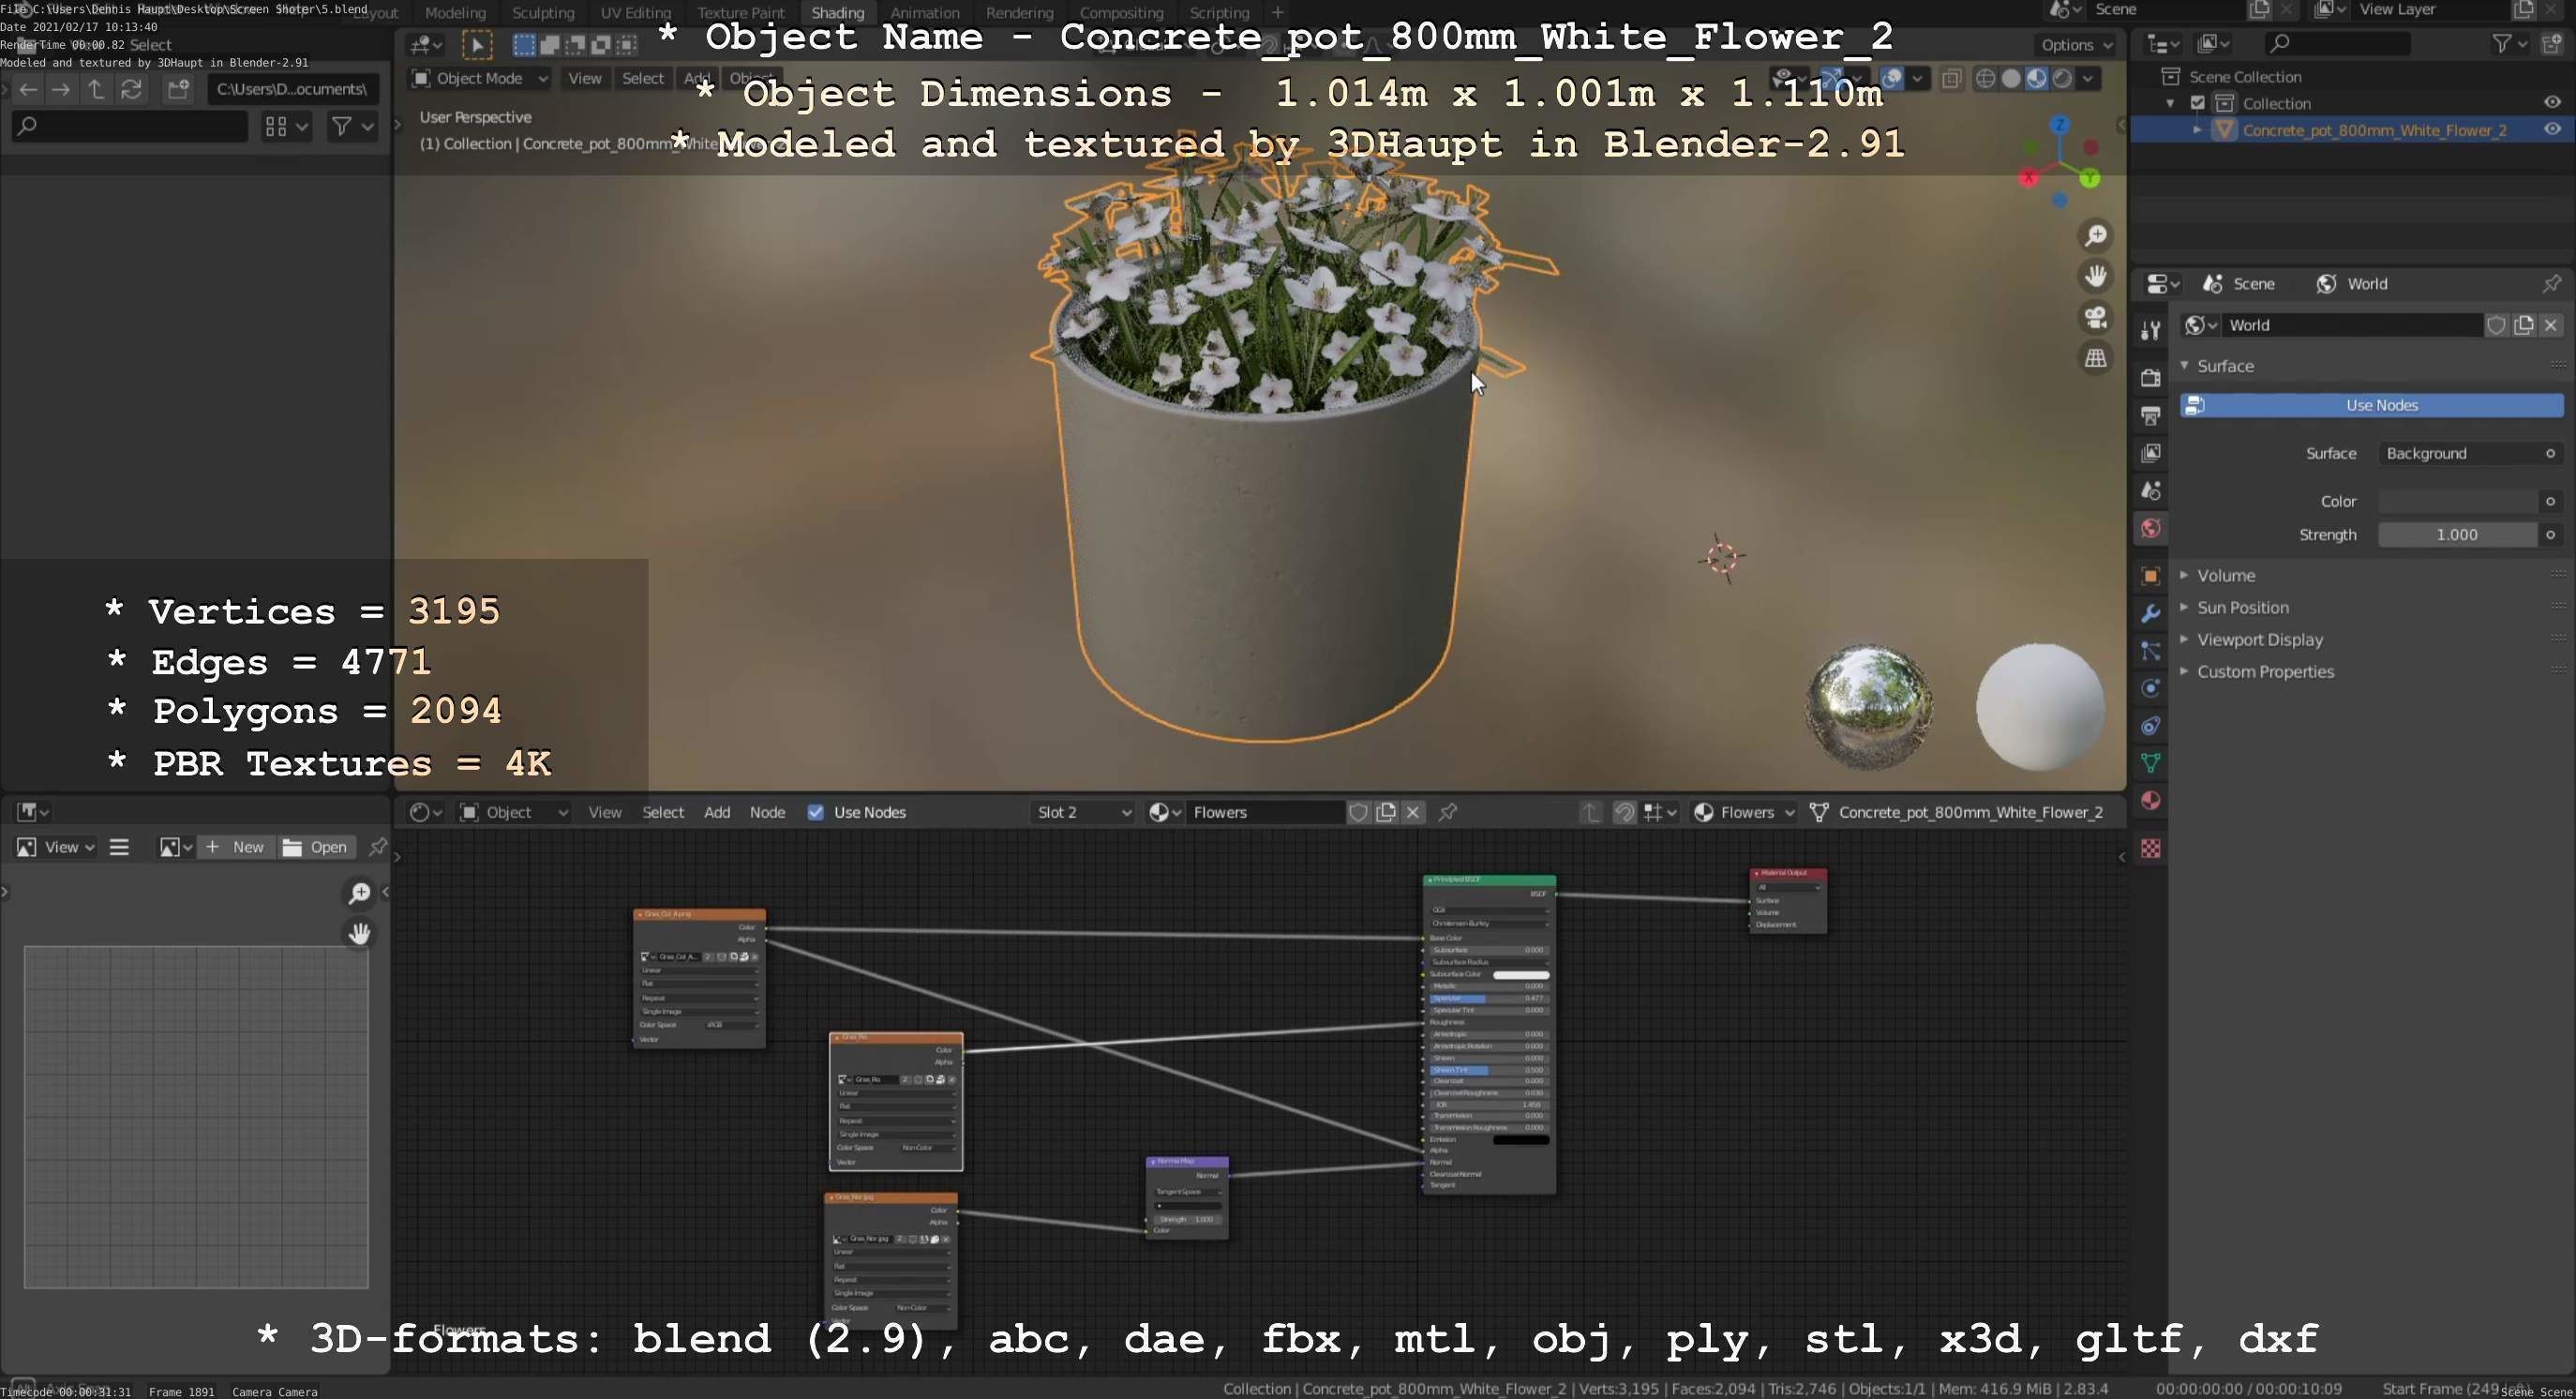Duplicate the Flowers material with new material icon

(1386, 812)
